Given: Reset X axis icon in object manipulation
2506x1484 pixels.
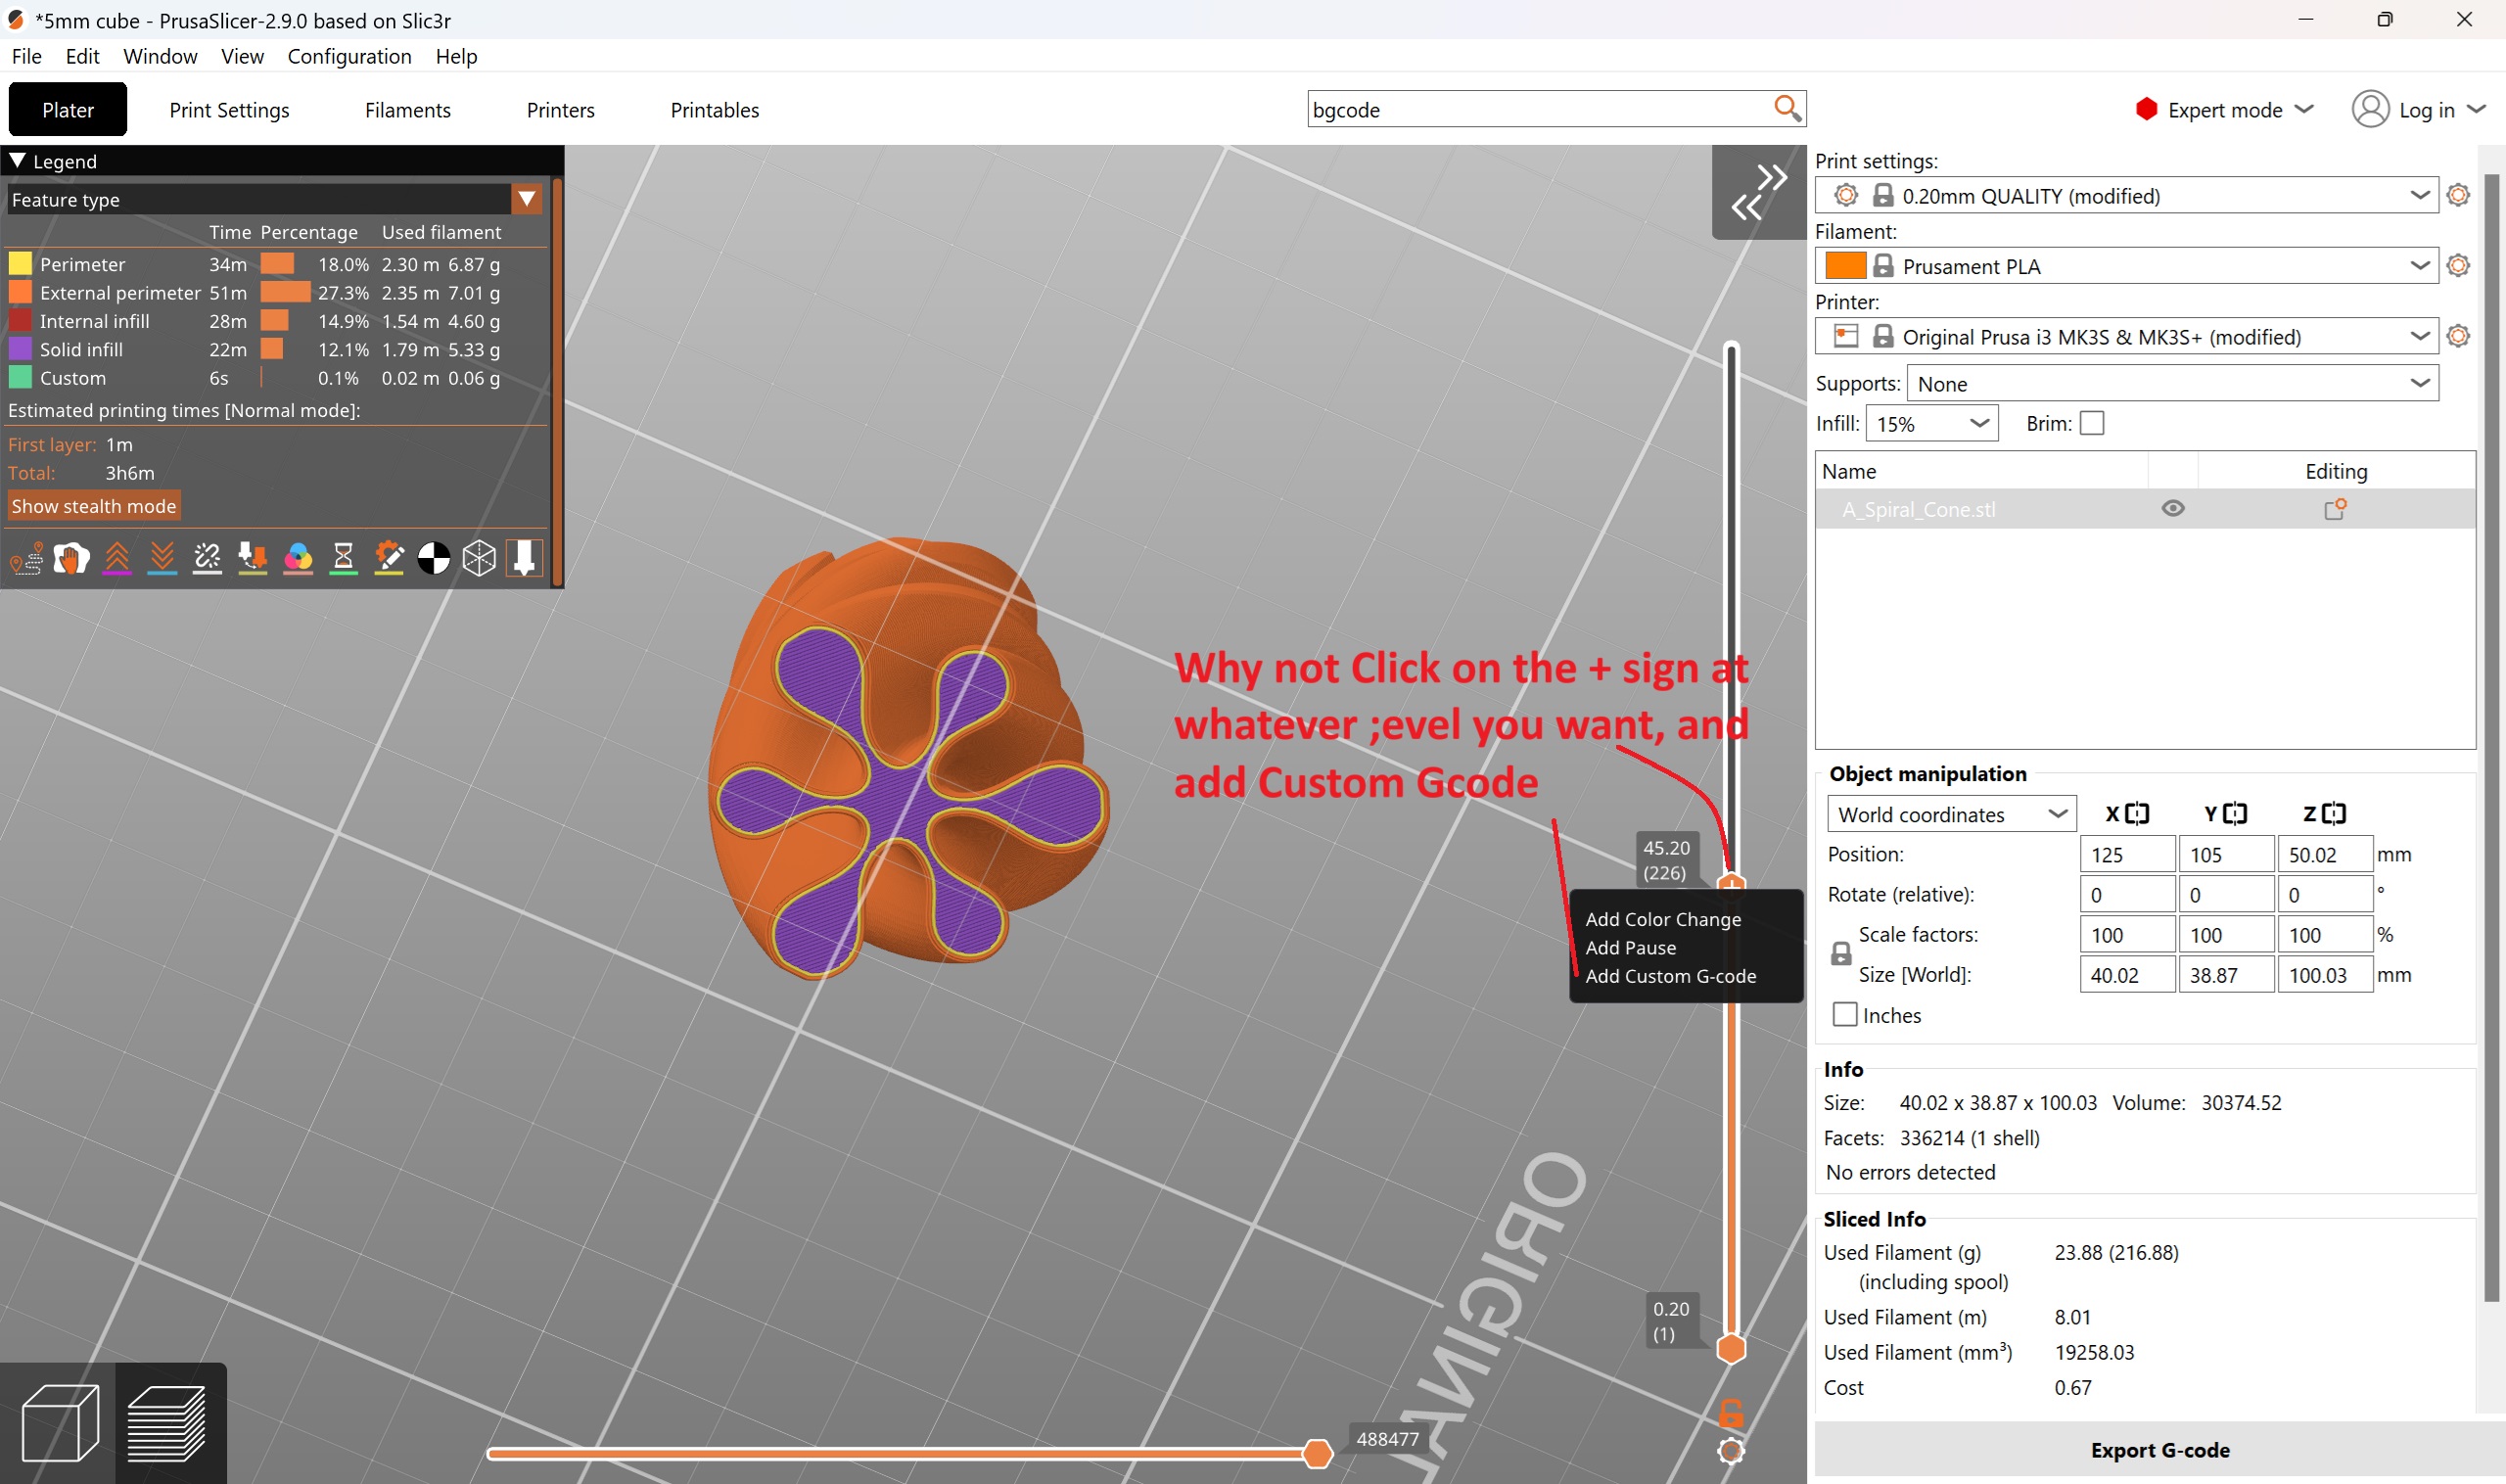Looking at the screenshot, I should coord(2136,813).
